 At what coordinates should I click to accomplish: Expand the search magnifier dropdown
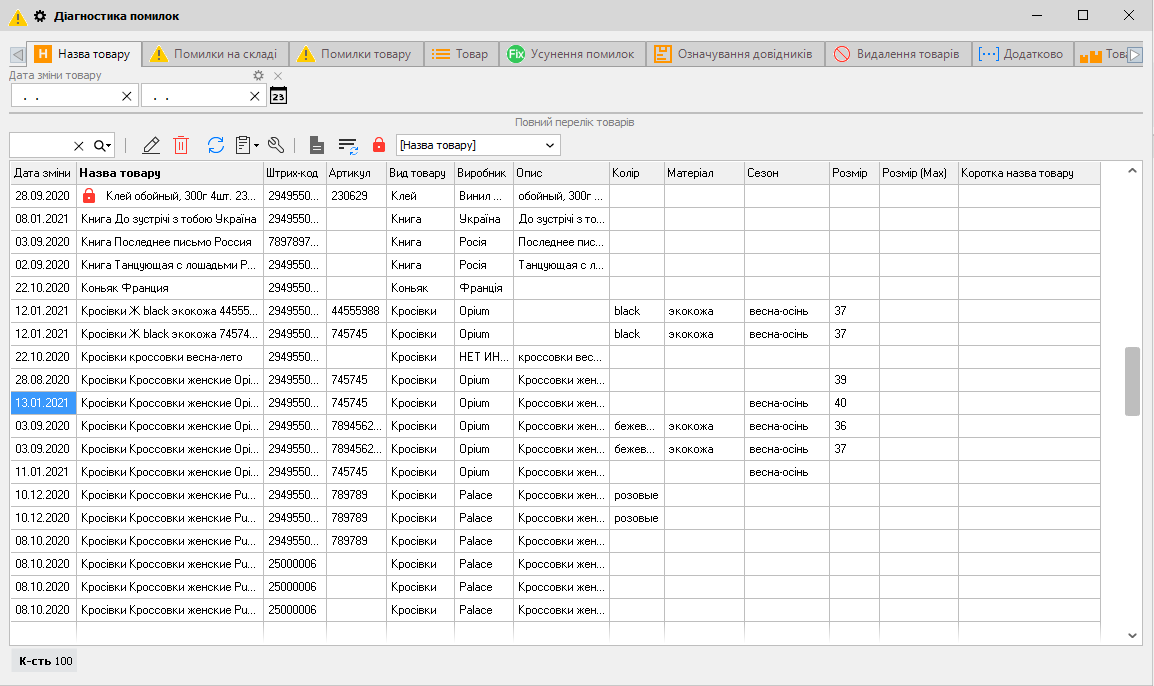[103, 145]
